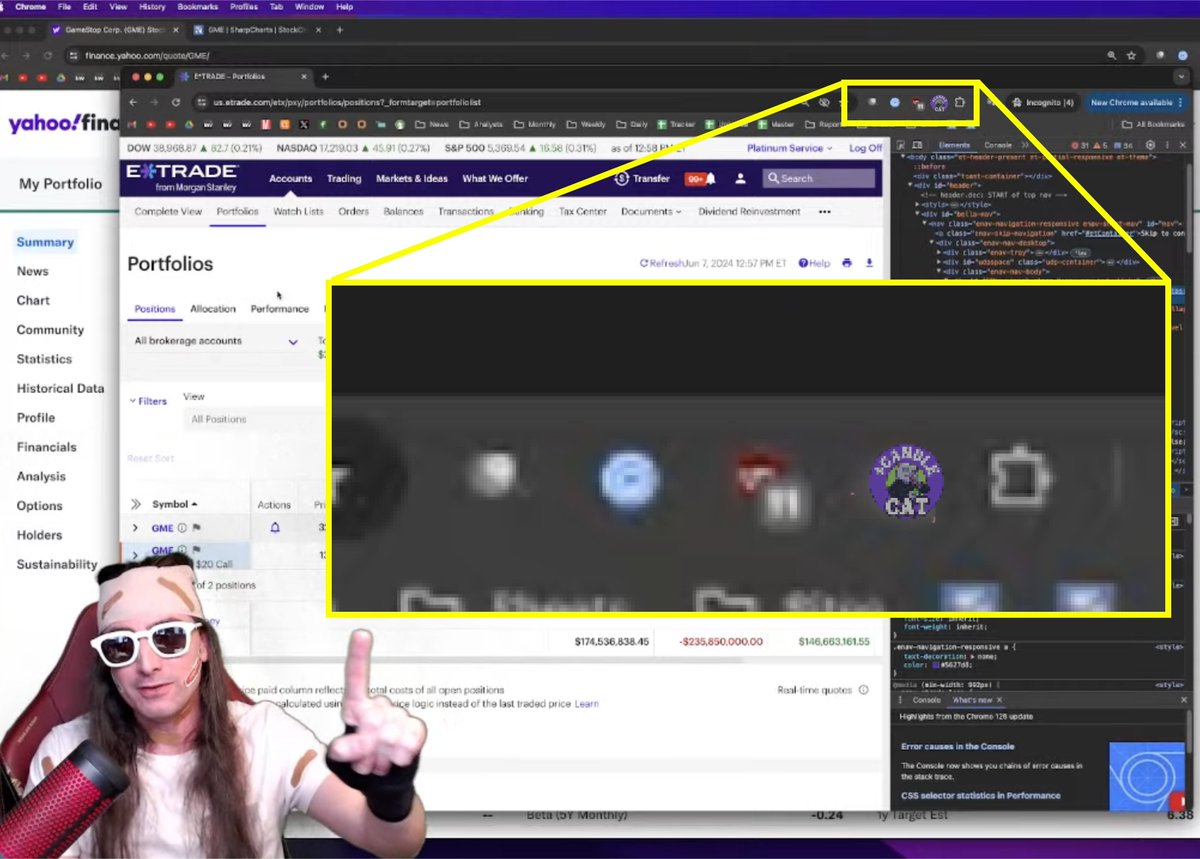
Task: Open the All Positions view dropdown
Action: (x=255, y=419)
